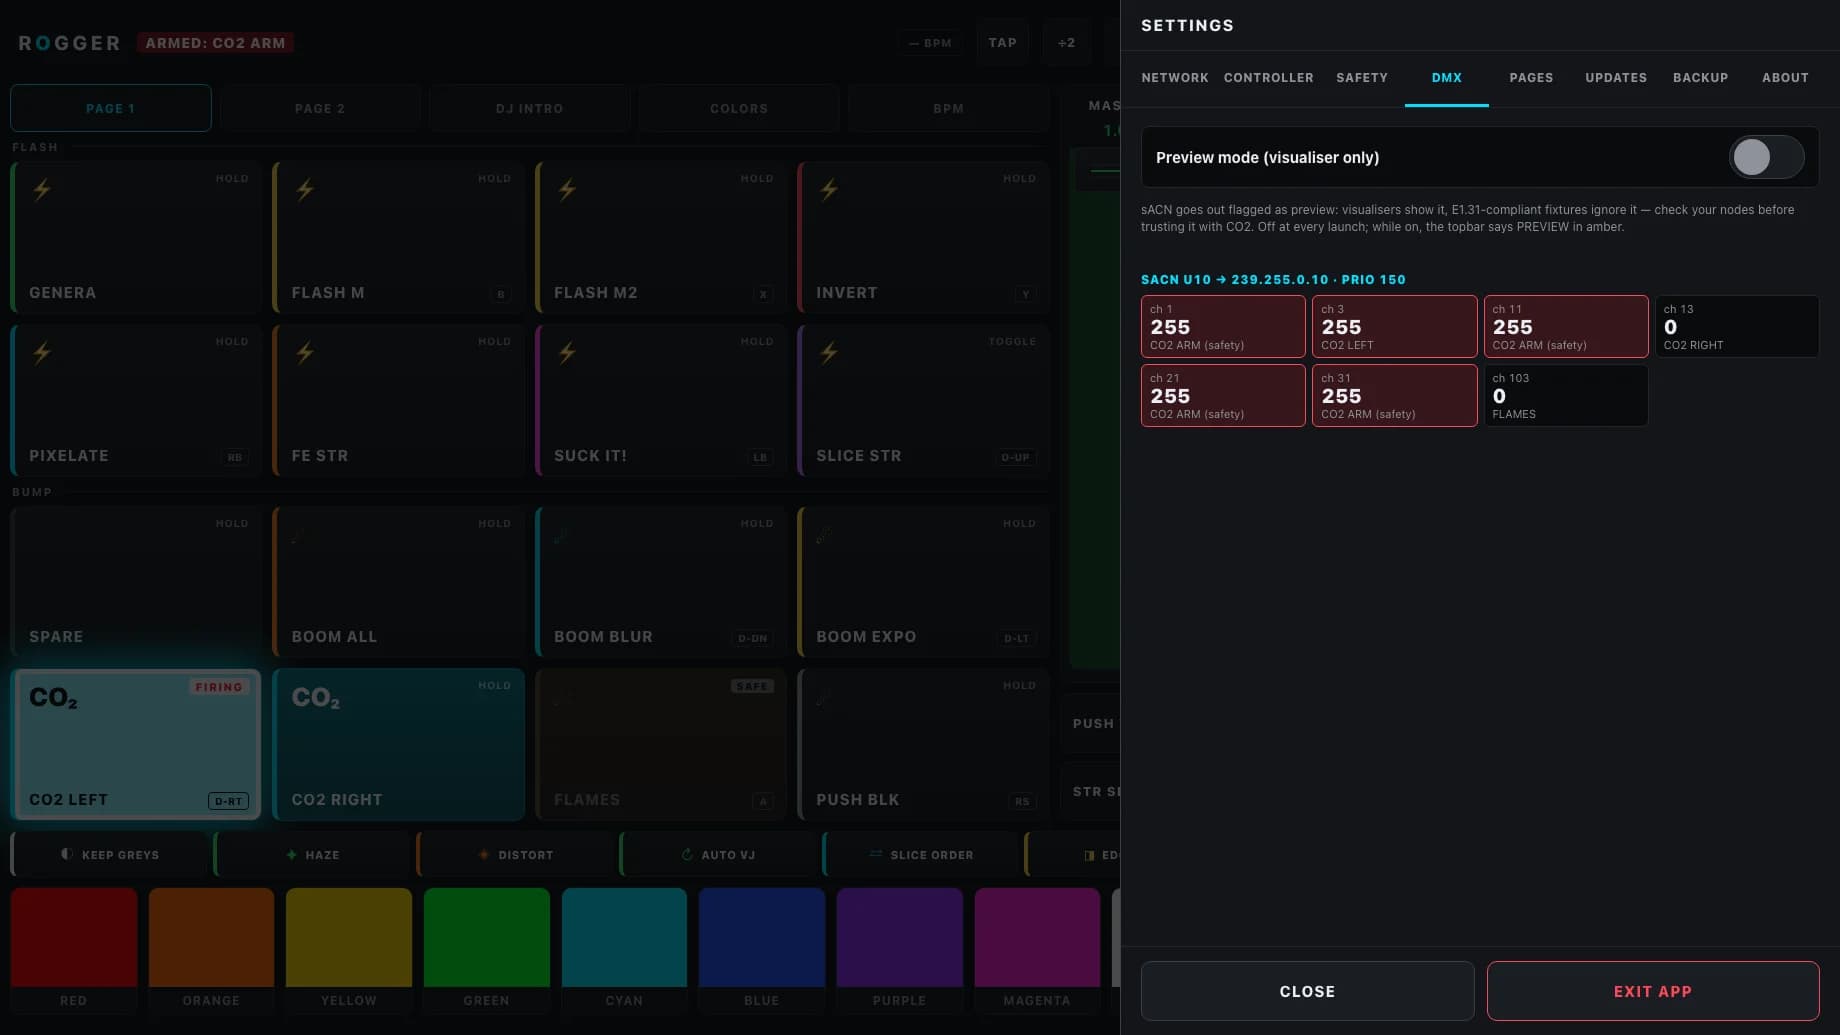Viewport: 1840px width, 1035px height.
Task: Click the PUSH BLK pad
Action: 923,744
